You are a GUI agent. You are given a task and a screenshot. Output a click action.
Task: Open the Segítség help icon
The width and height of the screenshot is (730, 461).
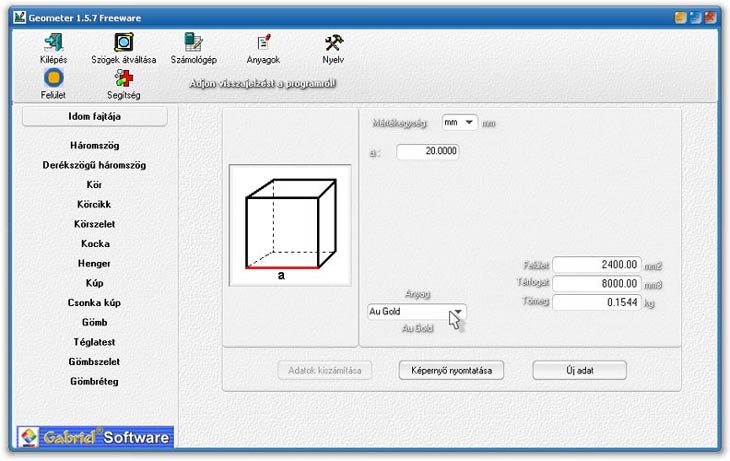point(123,79)
